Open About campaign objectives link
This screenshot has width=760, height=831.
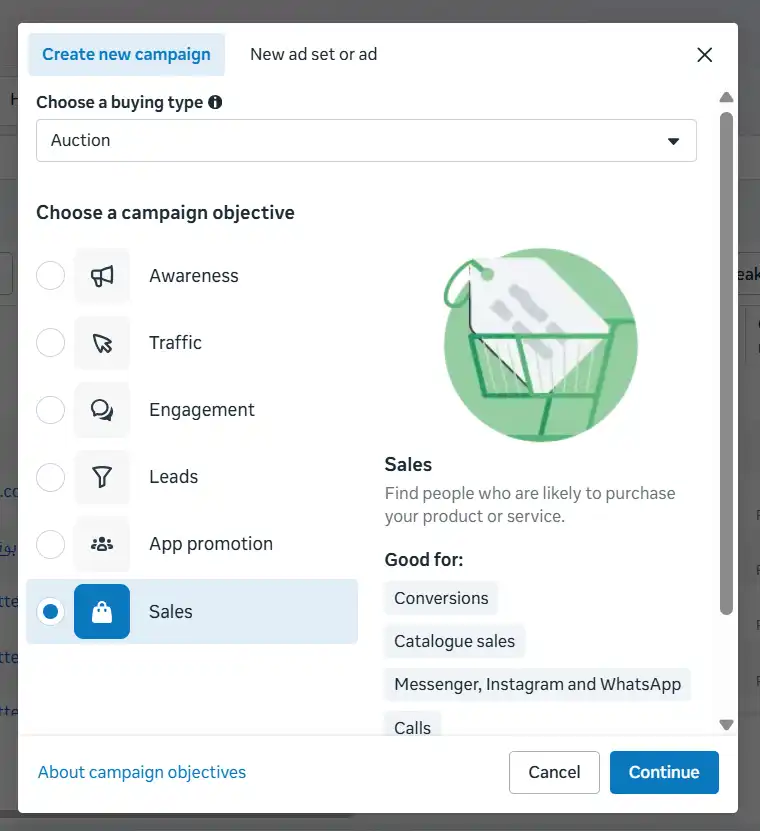pyautogui.click(x=142, y=772)
